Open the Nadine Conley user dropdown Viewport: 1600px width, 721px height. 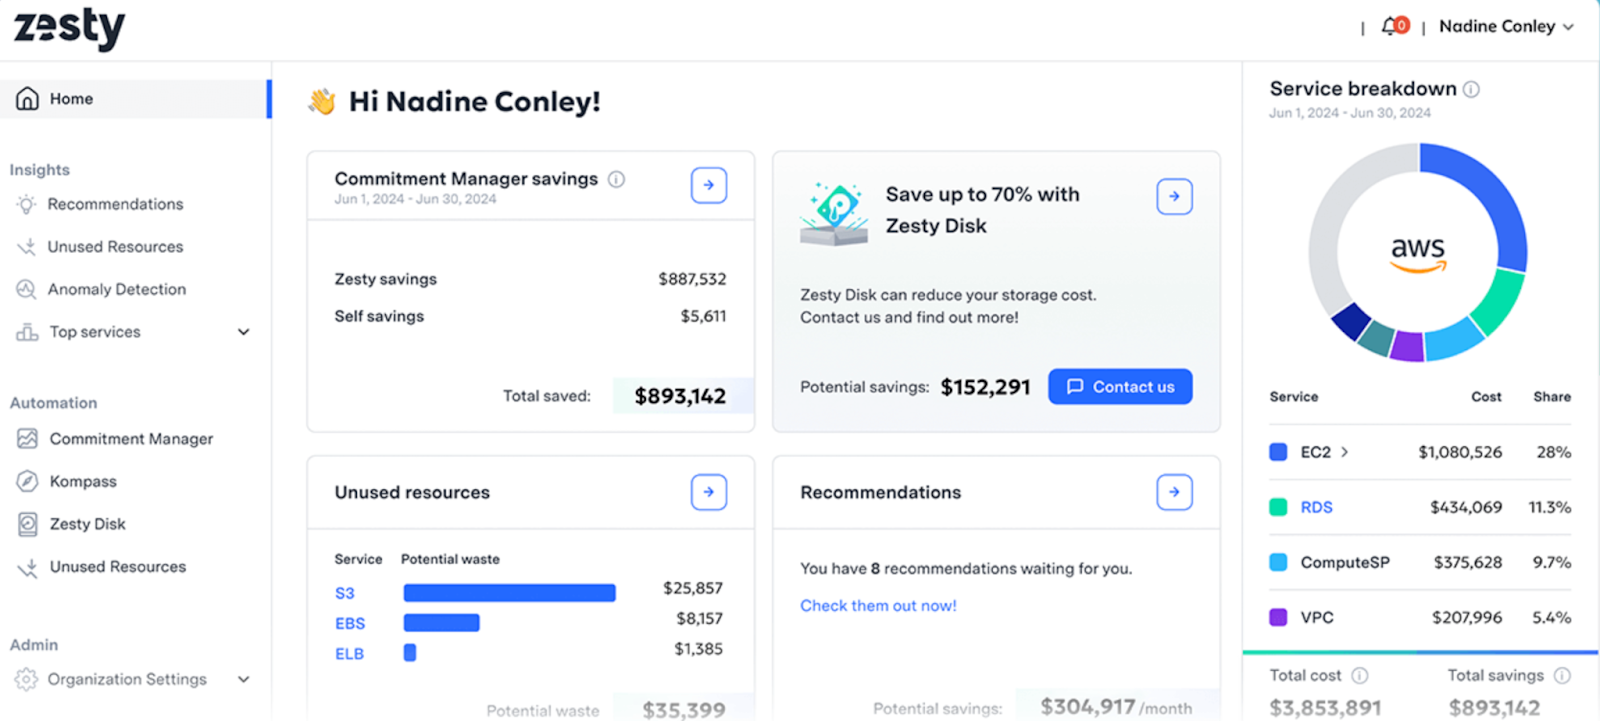(1506, 27)
